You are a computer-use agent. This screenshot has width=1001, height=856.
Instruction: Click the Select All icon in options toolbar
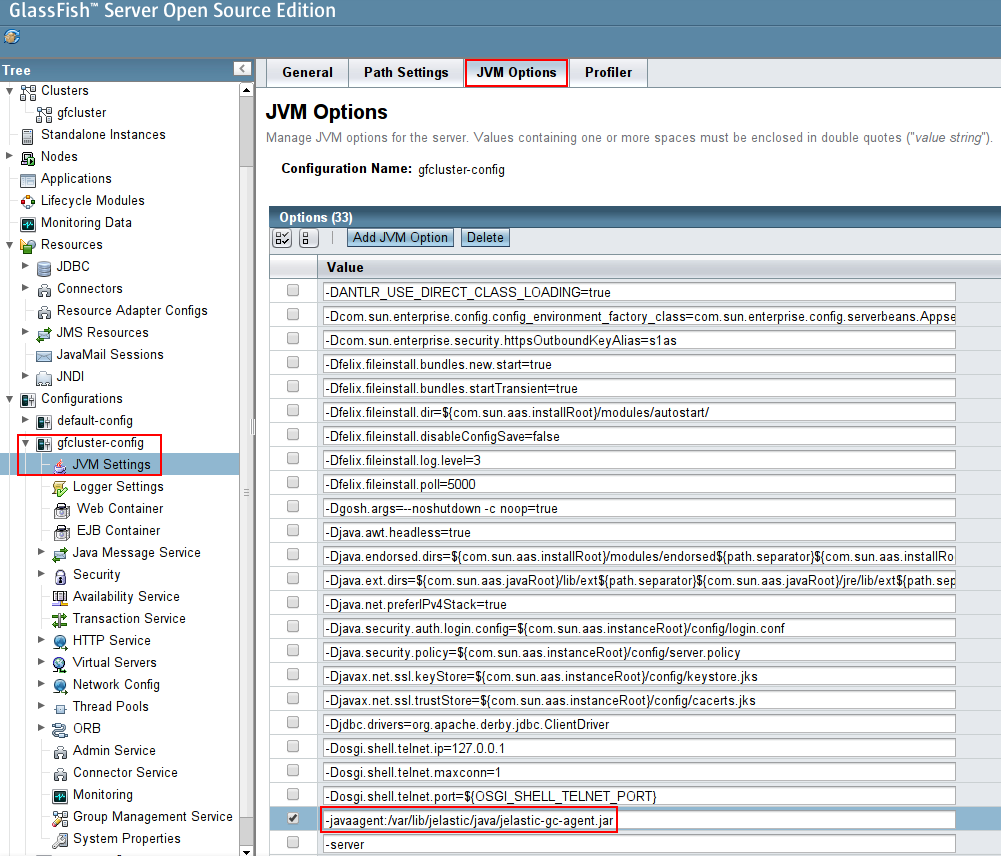point(282,238)
